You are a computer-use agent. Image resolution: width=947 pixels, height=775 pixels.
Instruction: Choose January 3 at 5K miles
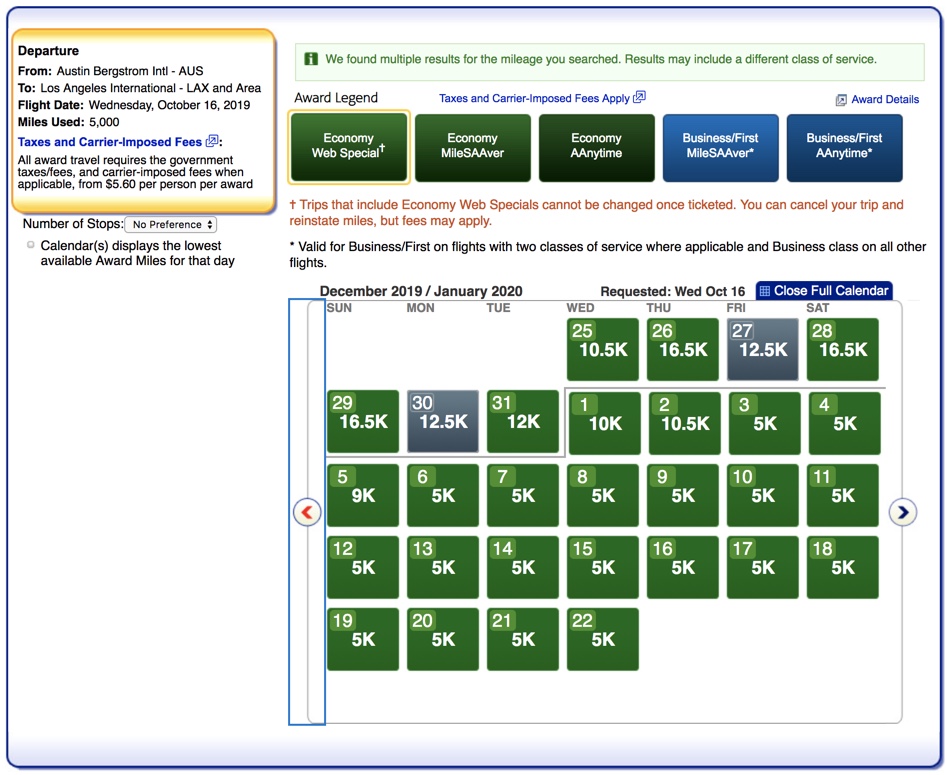pyautogui.click(x=765, y=423)
